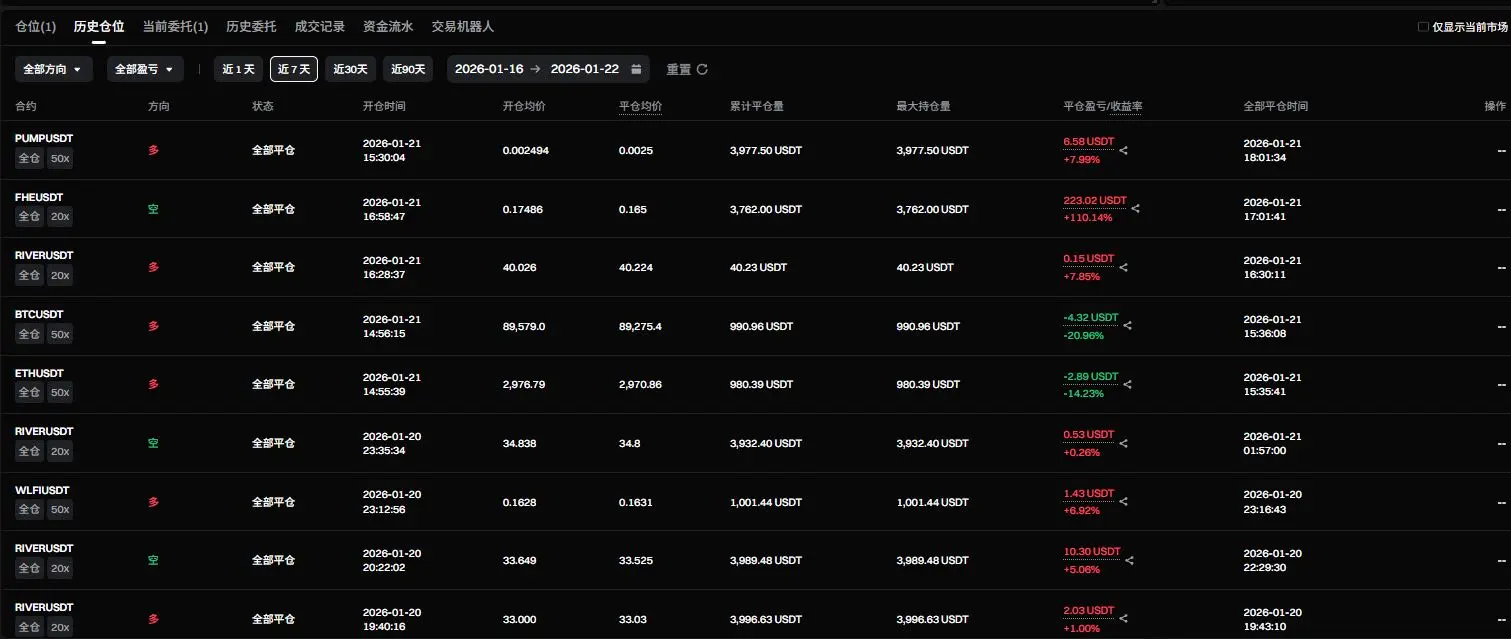Open the 当前委托(1) tab
The width and height of the screenshot is (1511, 639).
(175, 27)
